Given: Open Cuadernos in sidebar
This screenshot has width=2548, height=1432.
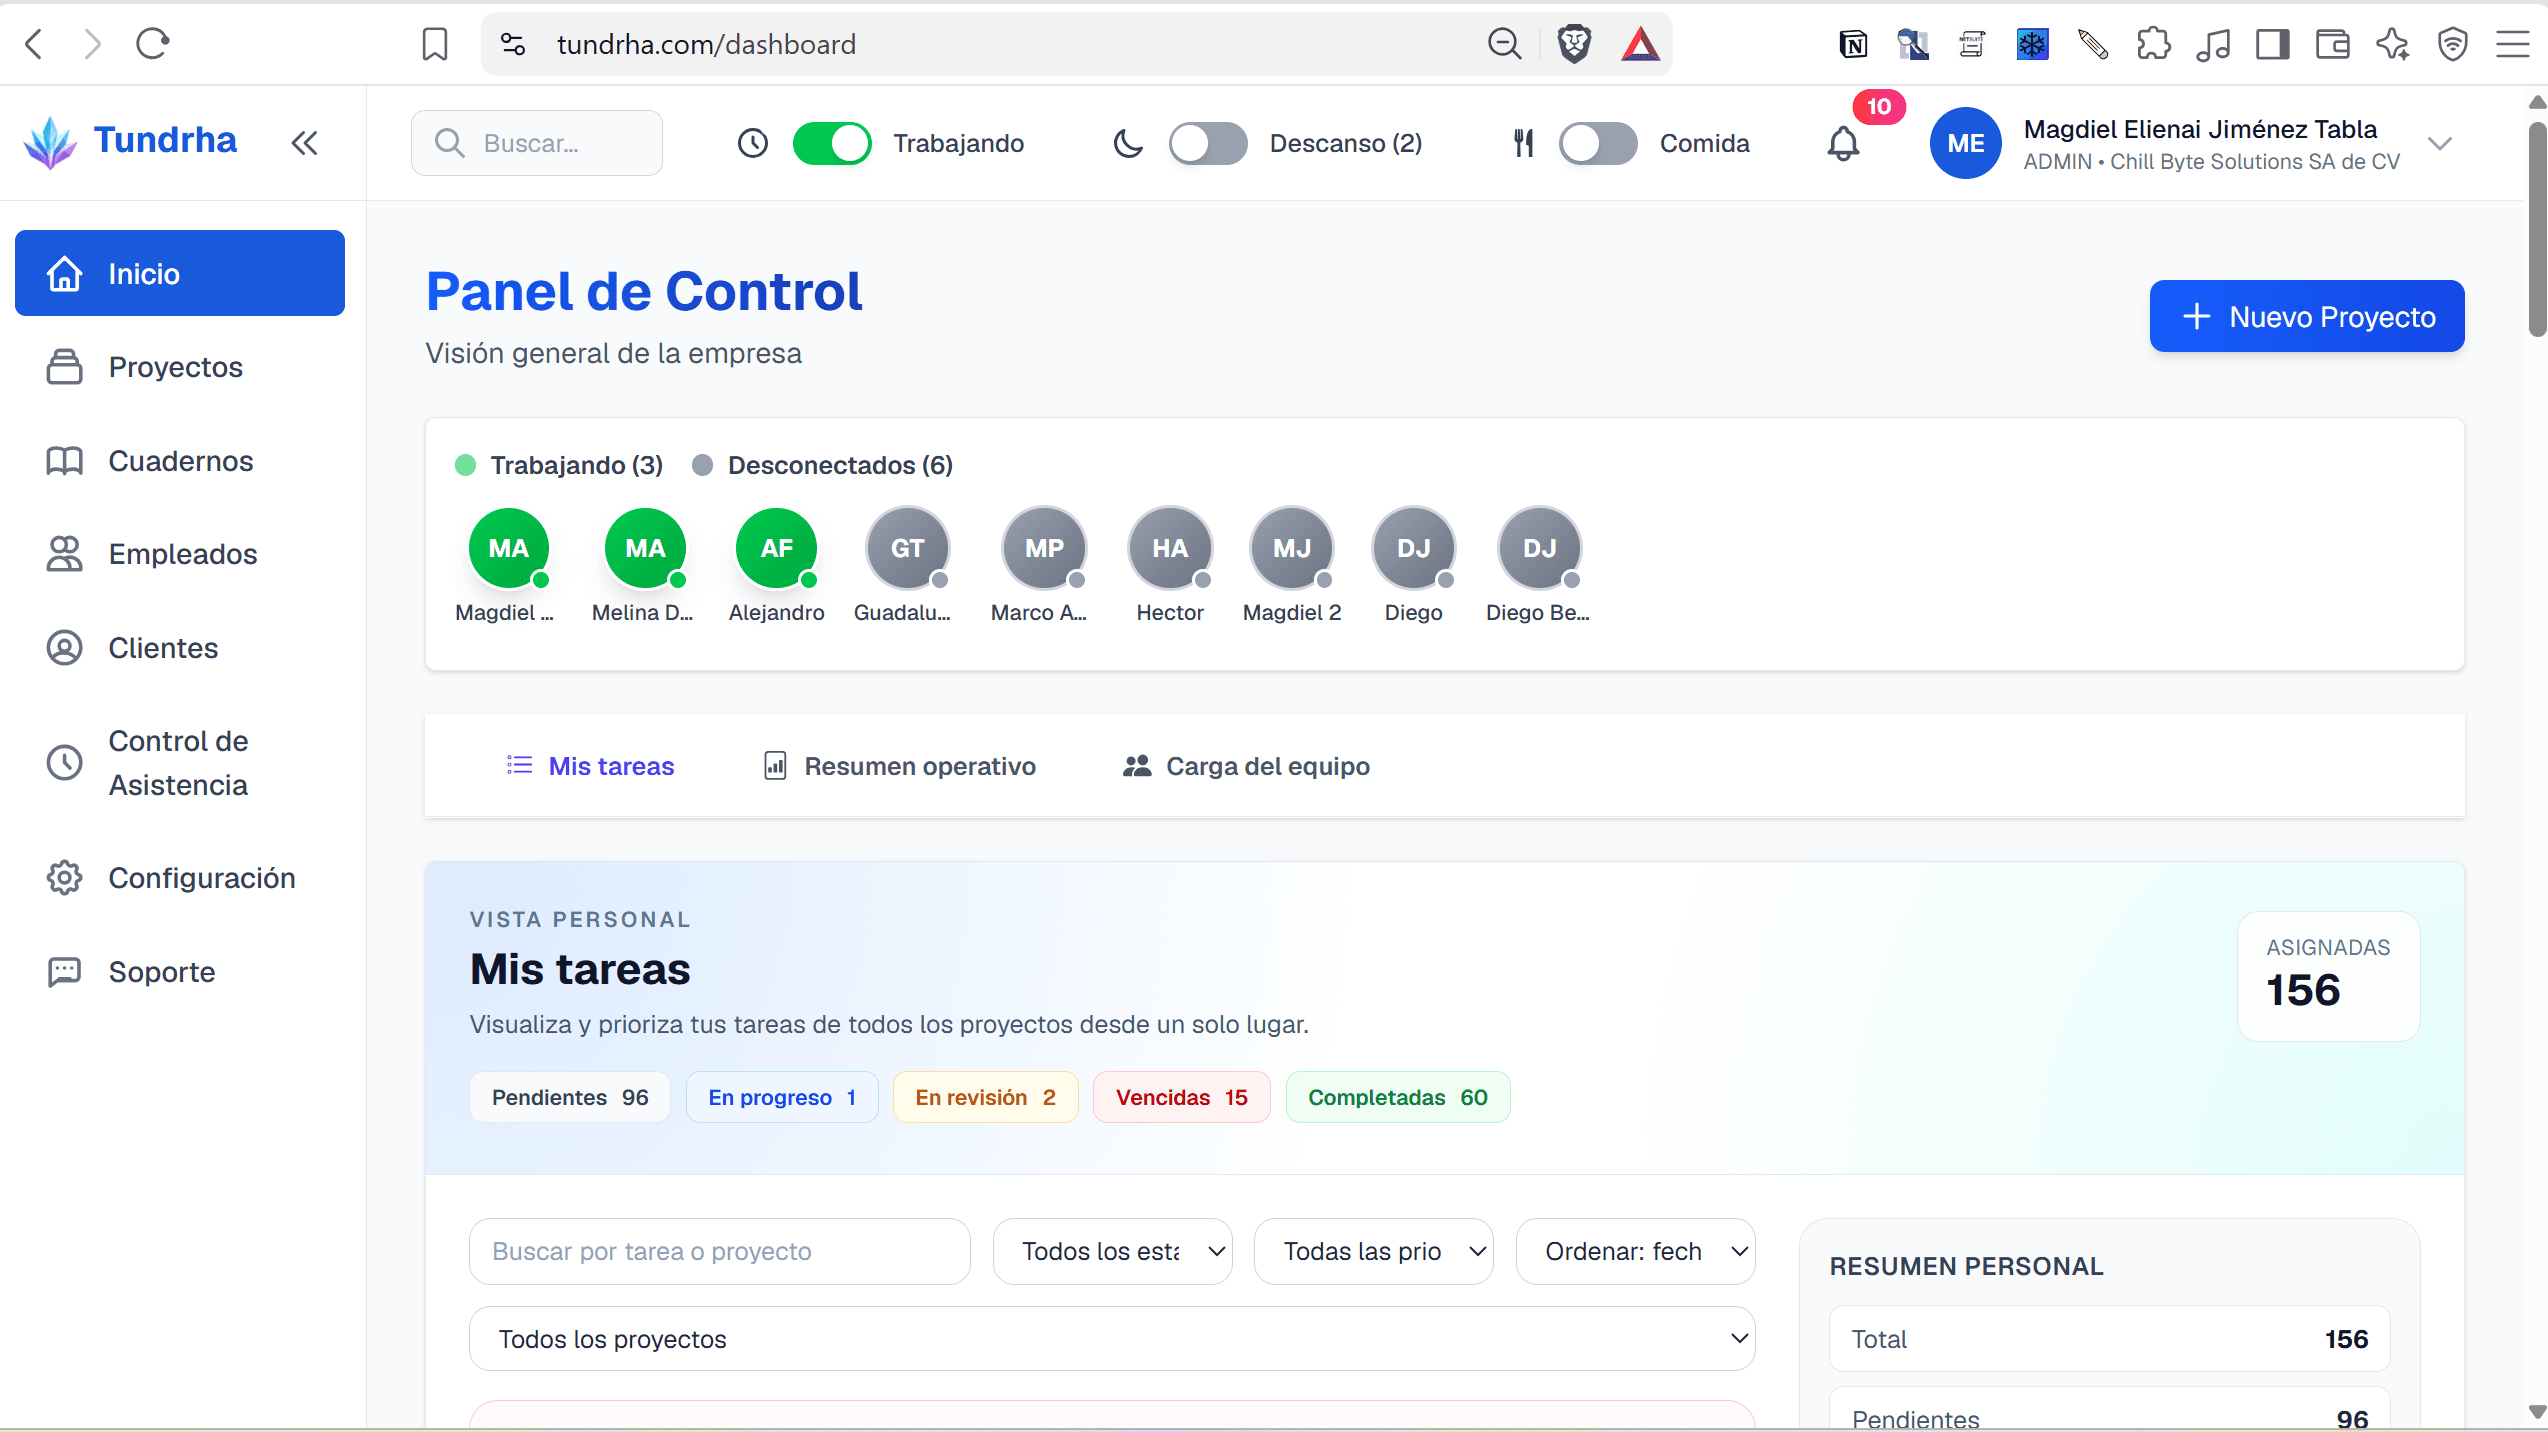Looking at the screenshot, I should point(180,461).
